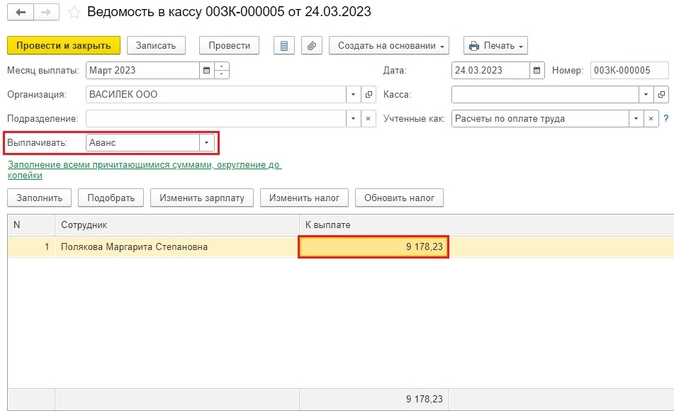Select row number 1 cell
Image resolution: width=674 pixels, height=415 pixels.
point(31,247)
